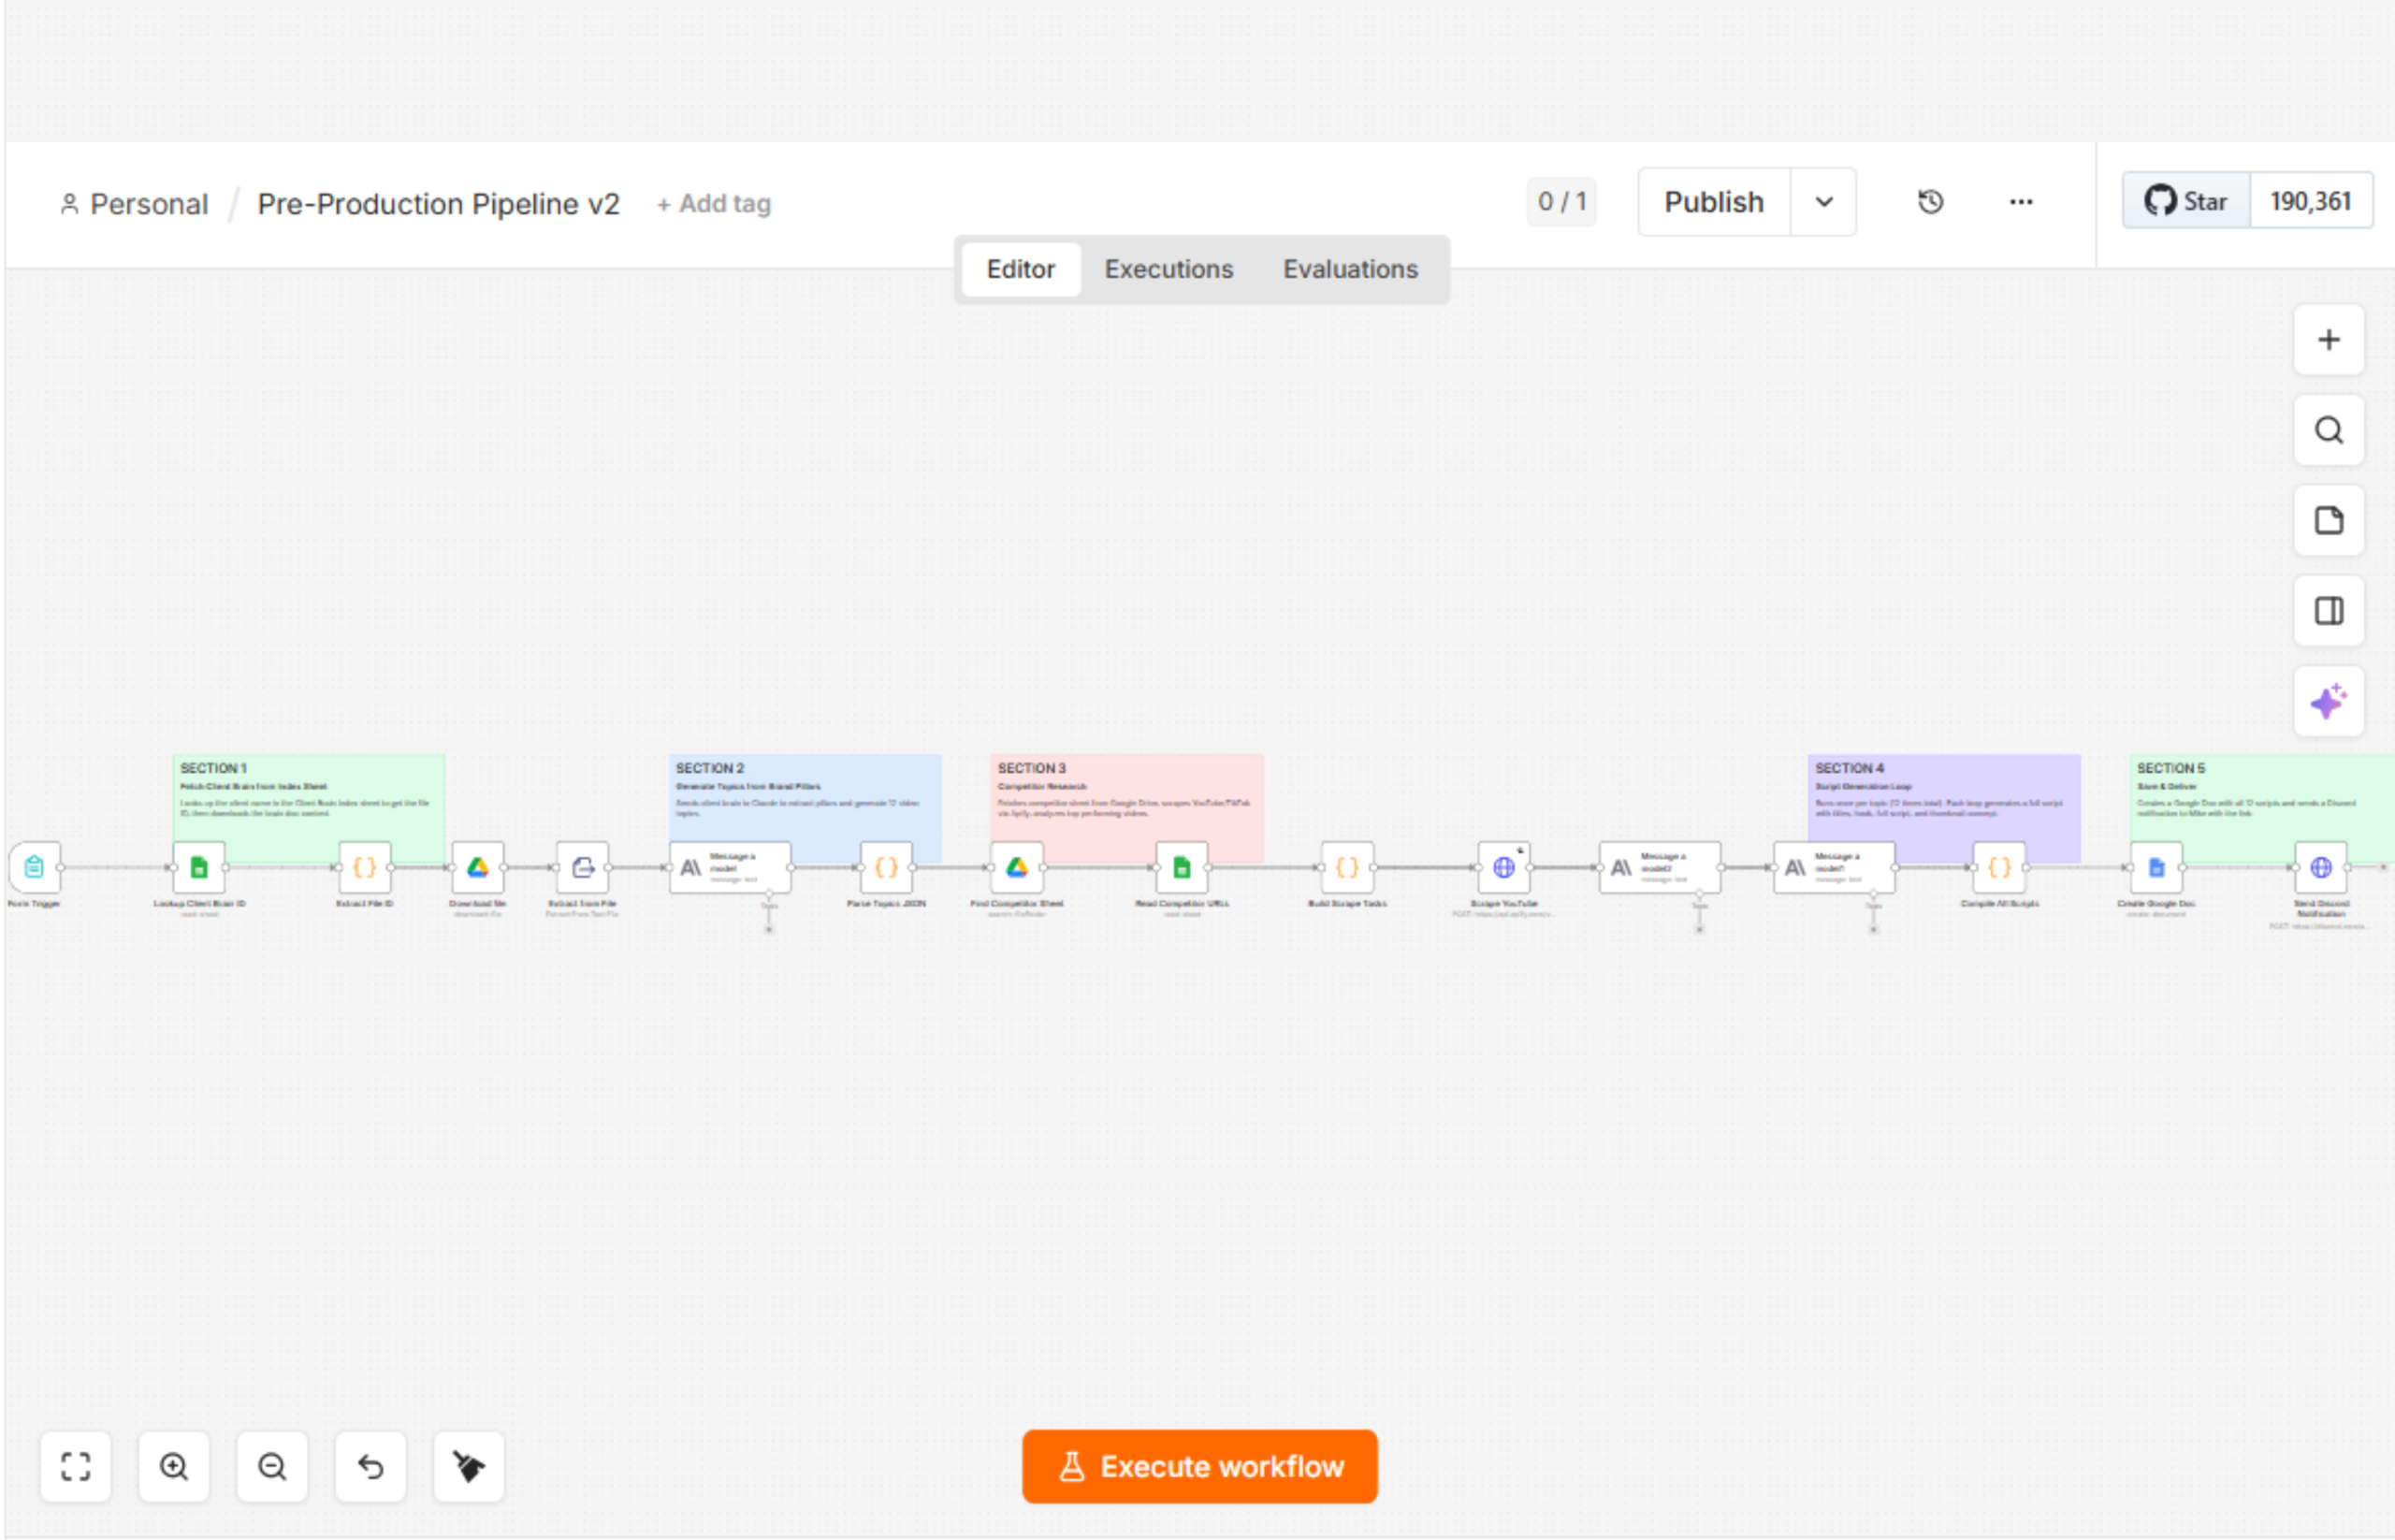The width and height of the screenshot is (2395, 1540).
Task: Add a node with the plus button
Action: (x=2329, y=340)
